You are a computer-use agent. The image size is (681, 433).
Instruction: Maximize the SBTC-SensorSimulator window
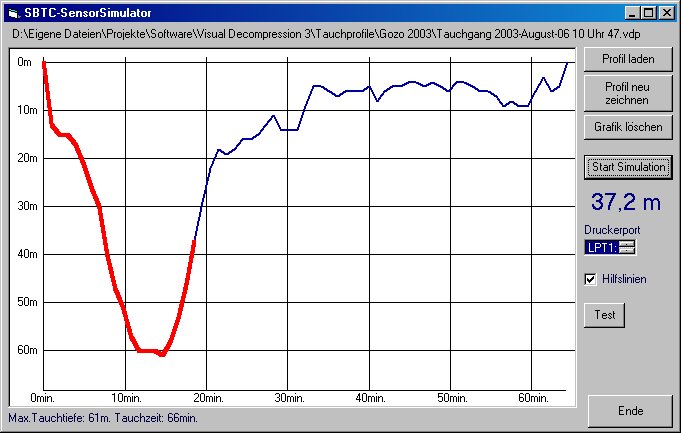649,12
